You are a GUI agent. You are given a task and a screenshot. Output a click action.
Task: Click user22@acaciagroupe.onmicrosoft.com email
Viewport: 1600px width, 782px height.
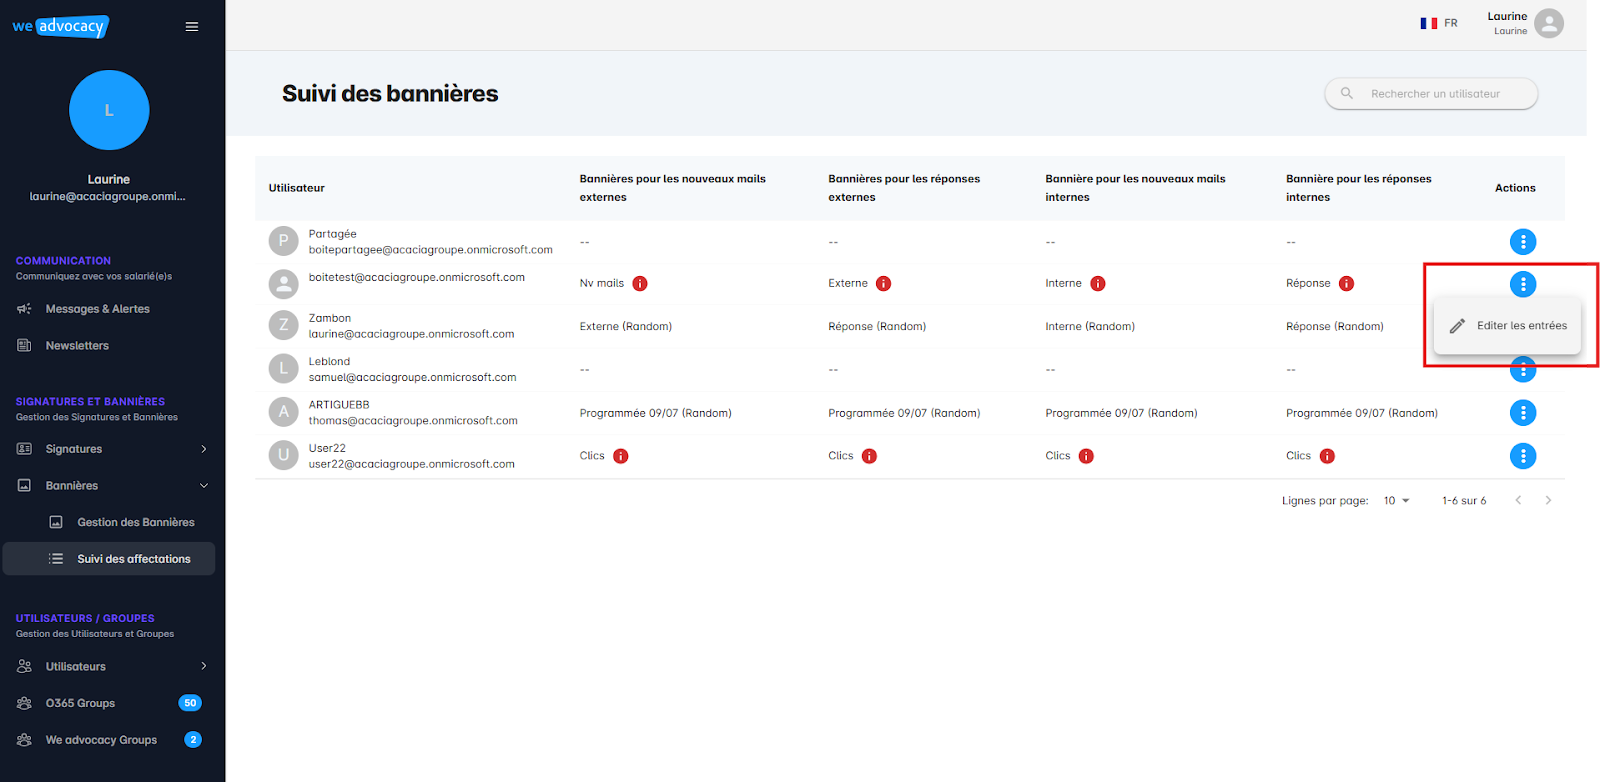[412, 464]
